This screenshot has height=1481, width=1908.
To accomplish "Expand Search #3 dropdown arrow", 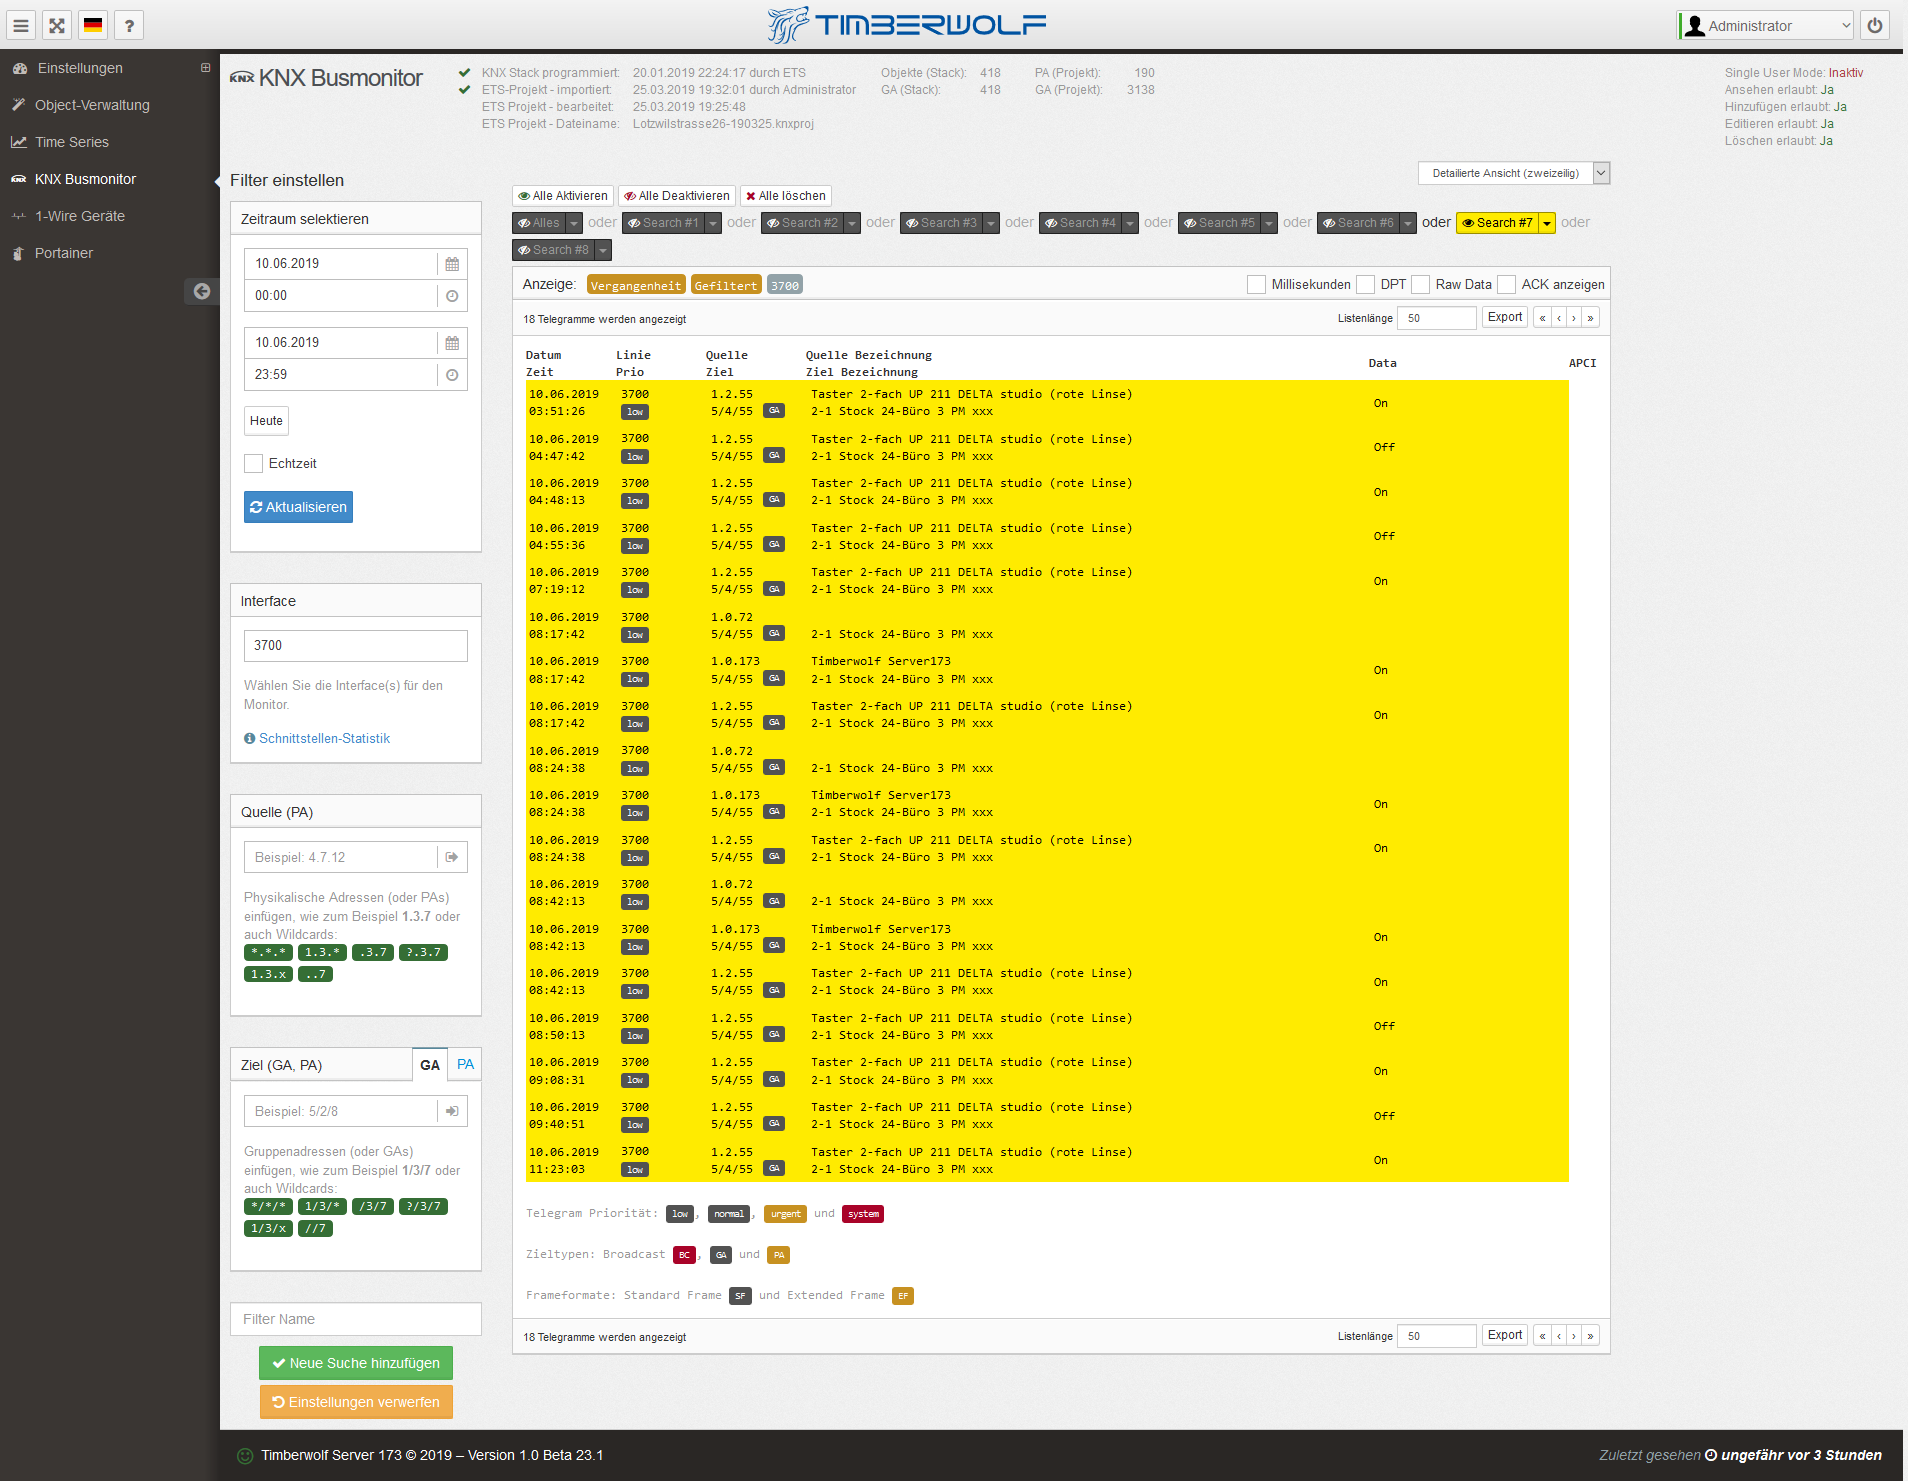I will 991,223.
